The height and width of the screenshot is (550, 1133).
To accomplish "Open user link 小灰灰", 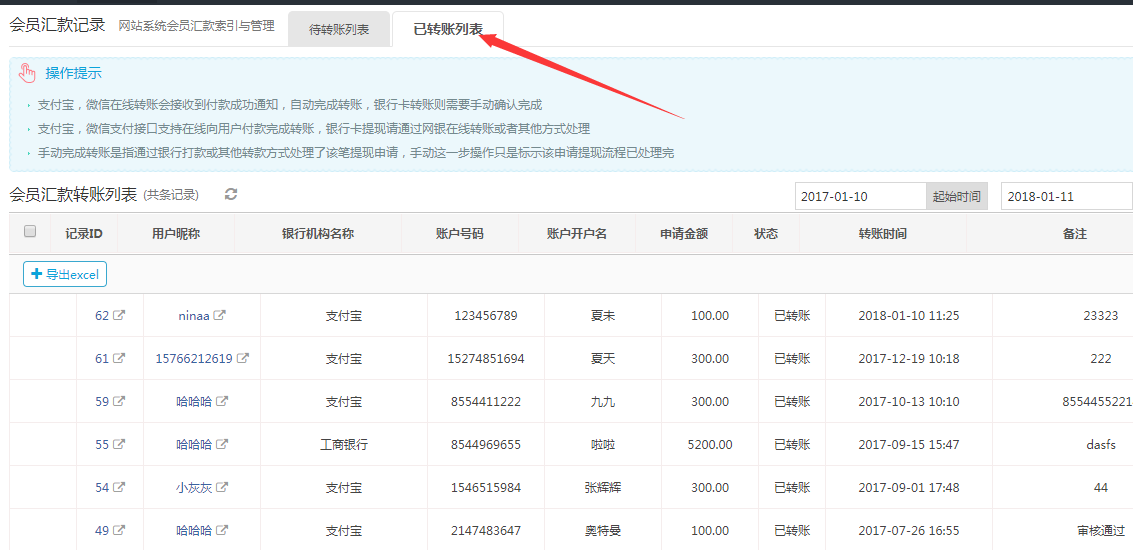I will [193, 488].
